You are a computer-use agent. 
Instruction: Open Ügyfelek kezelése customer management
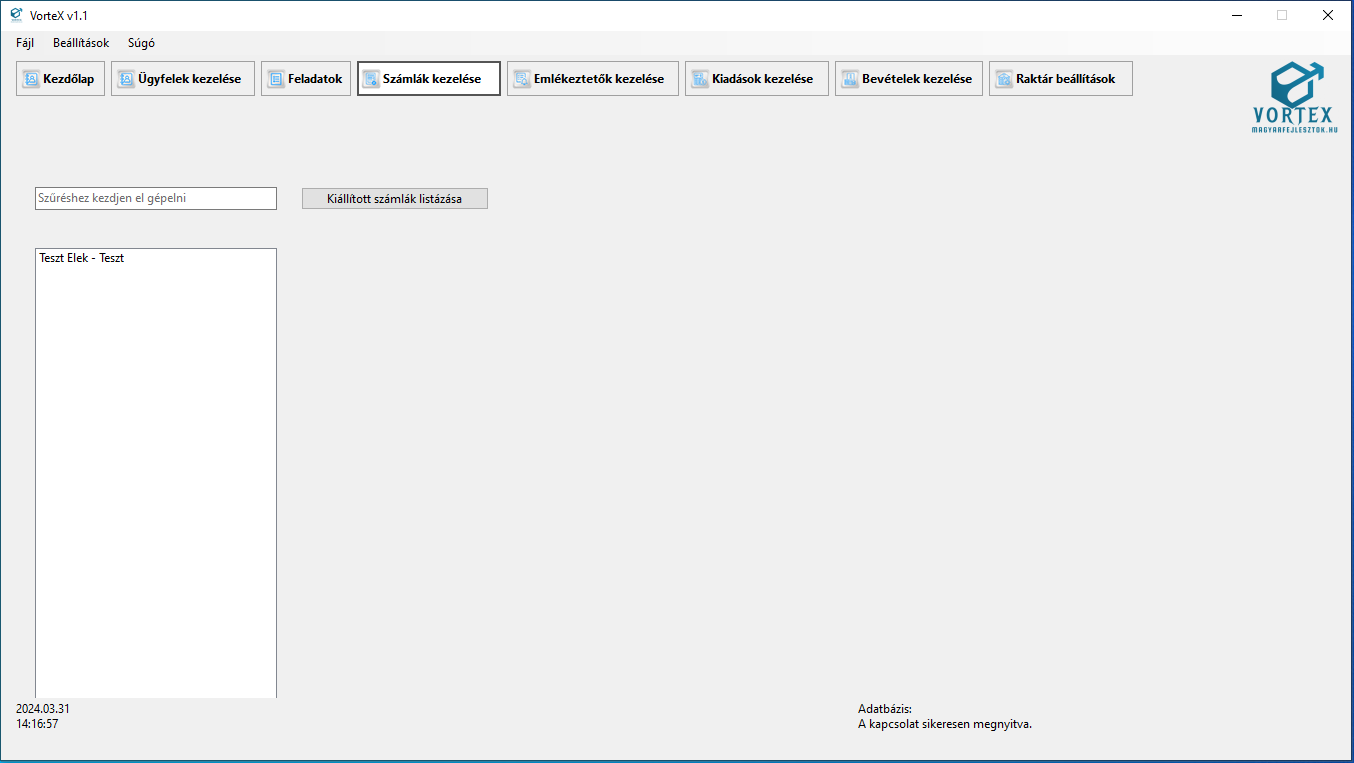tap(183, 79)
